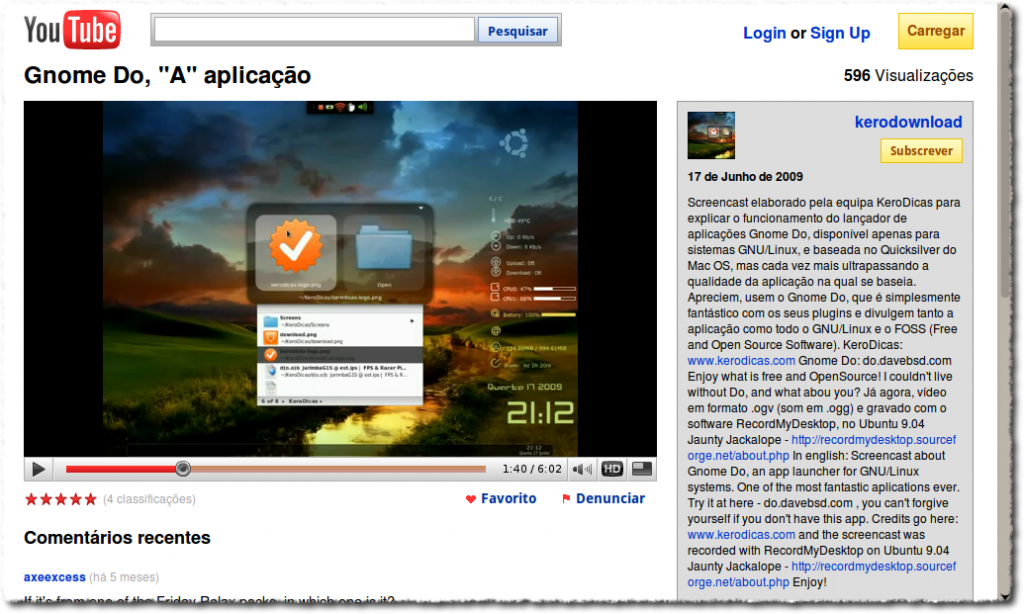
Task: Click the (4 classificações) ratings count
Action: [149, 500]
